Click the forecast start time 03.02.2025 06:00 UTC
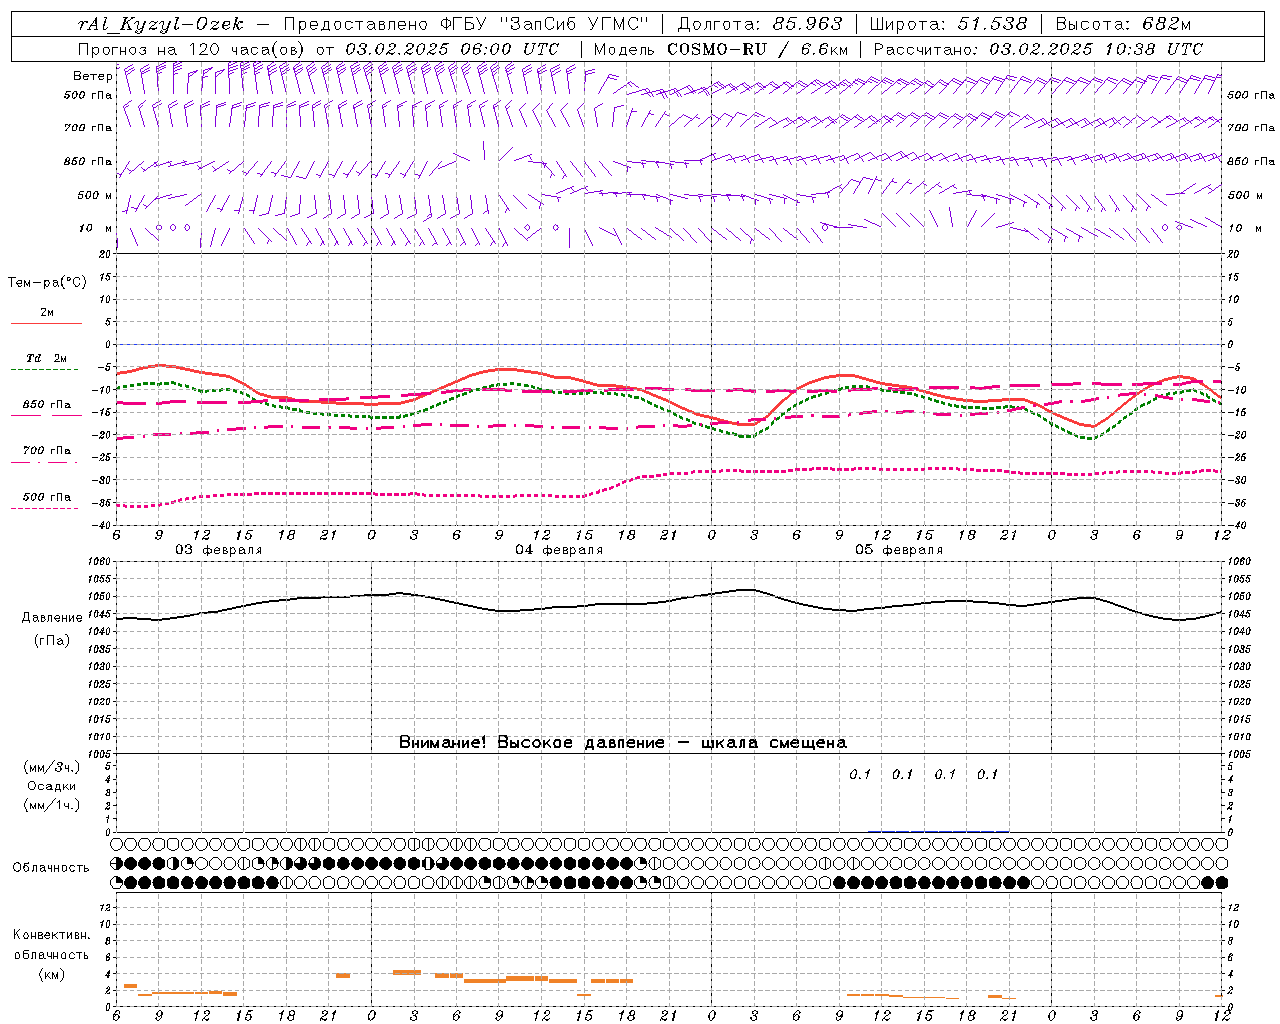 click(x=453, y=49)
